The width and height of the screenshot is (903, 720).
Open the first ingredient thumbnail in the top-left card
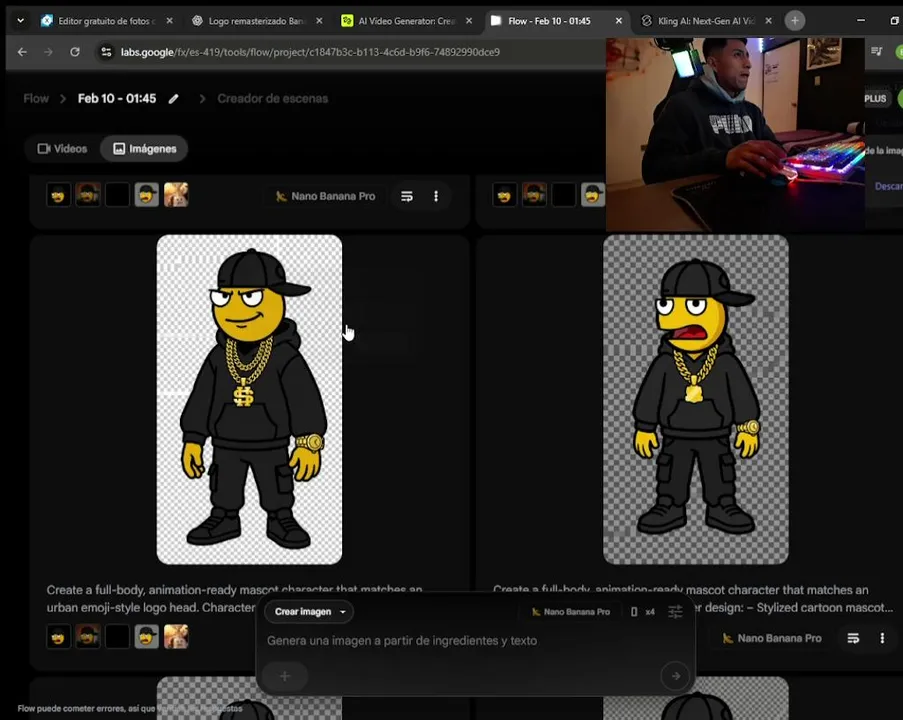click(58, 195)
